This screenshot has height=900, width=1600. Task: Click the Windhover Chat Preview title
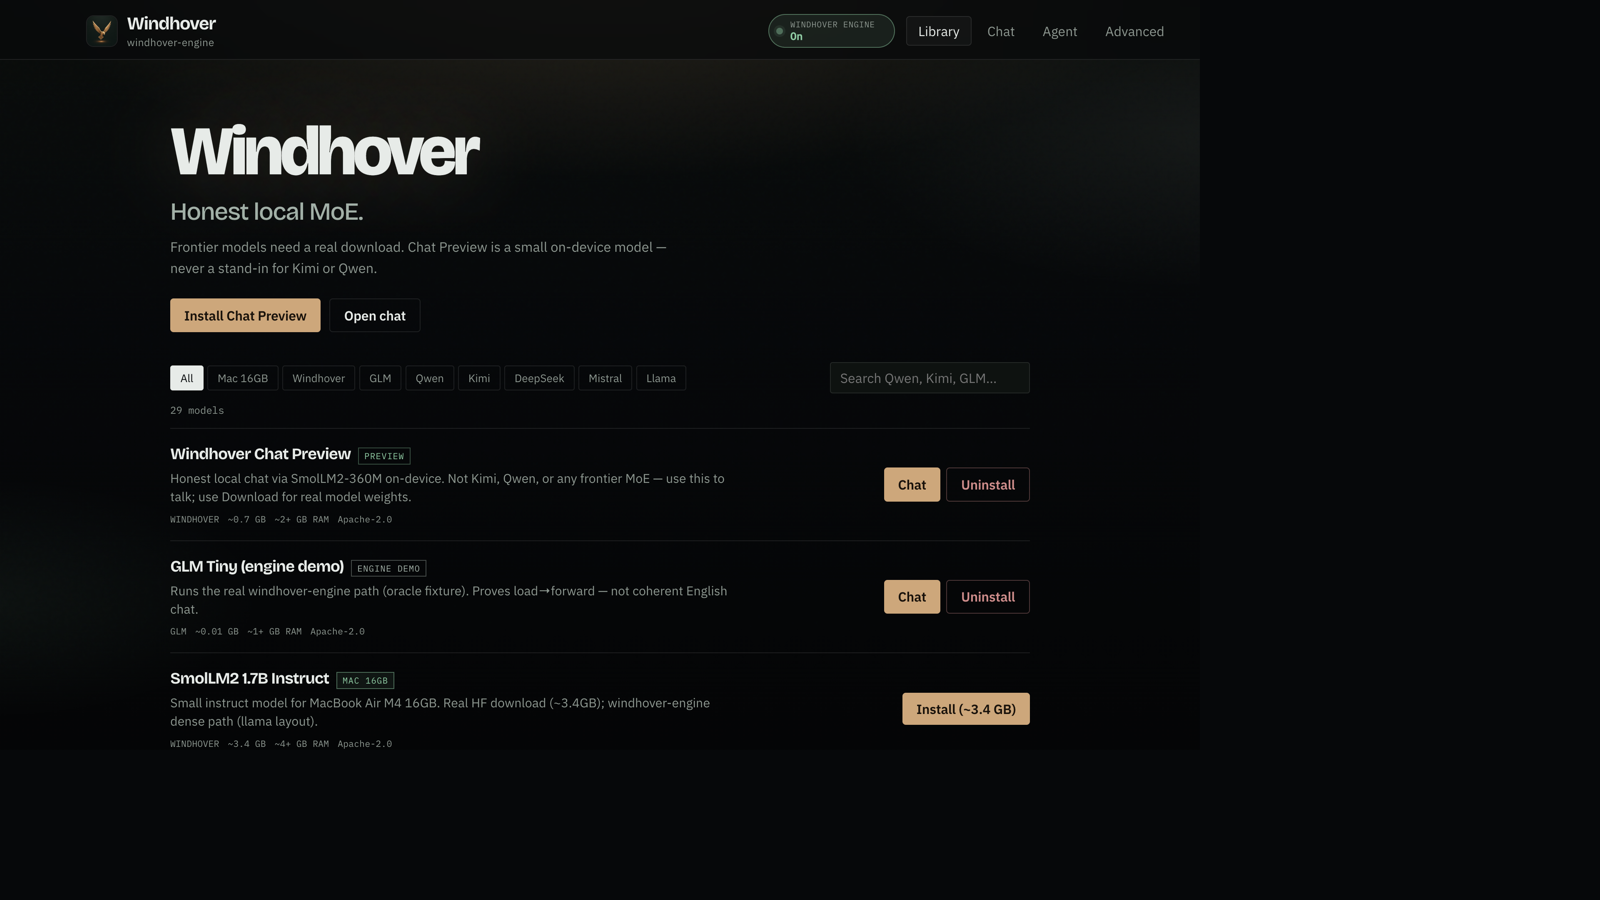[x=260, y=454]
